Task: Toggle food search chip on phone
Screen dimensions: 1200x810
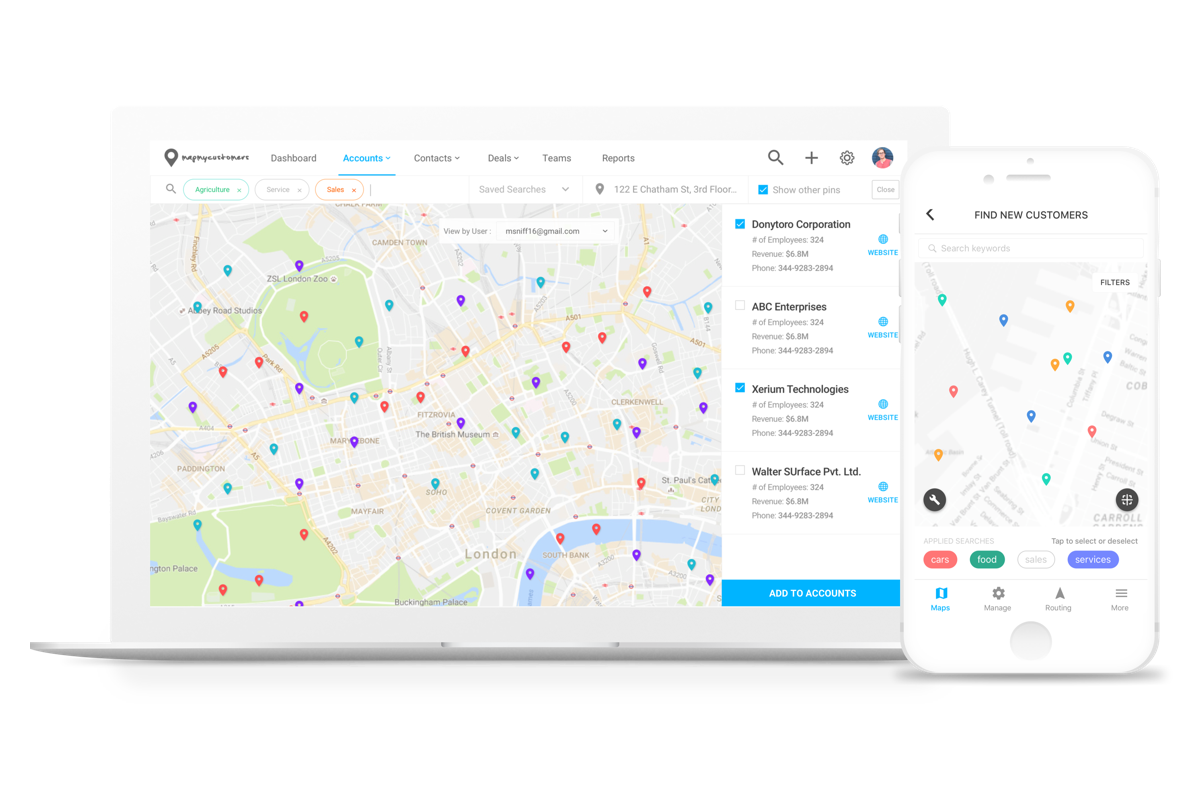Action: pyautogui.click(x=987, y=560)
